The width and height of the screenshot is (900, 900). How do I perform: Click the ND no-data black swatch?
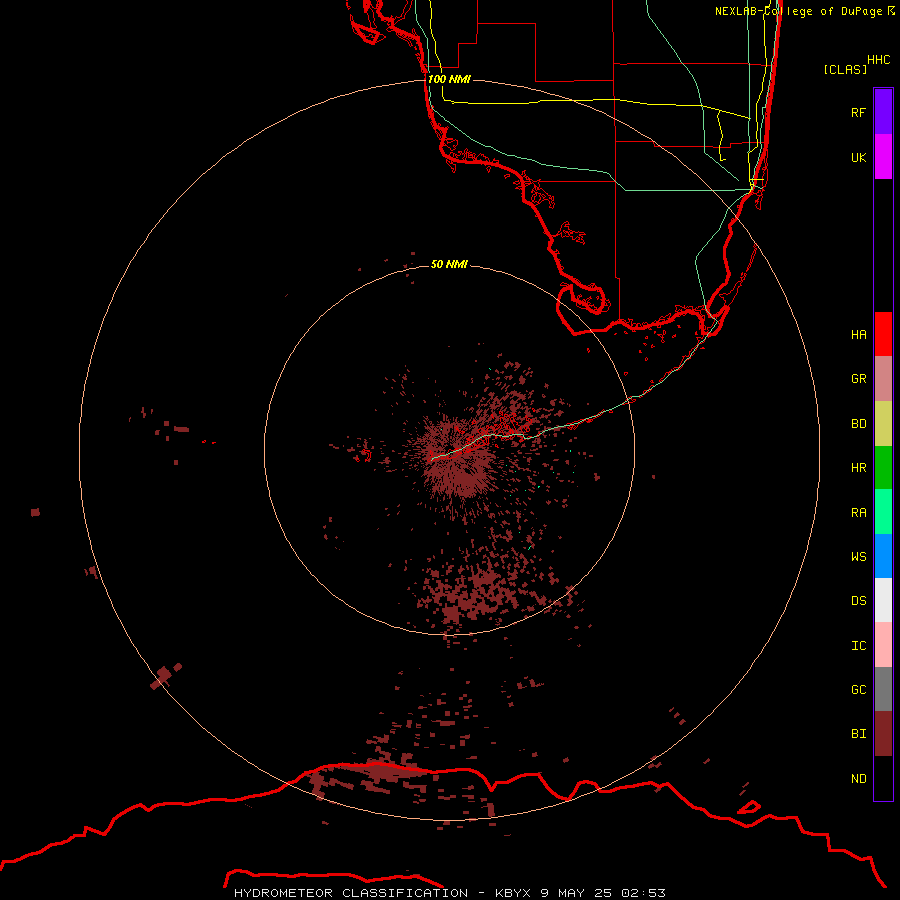[883, 778]
